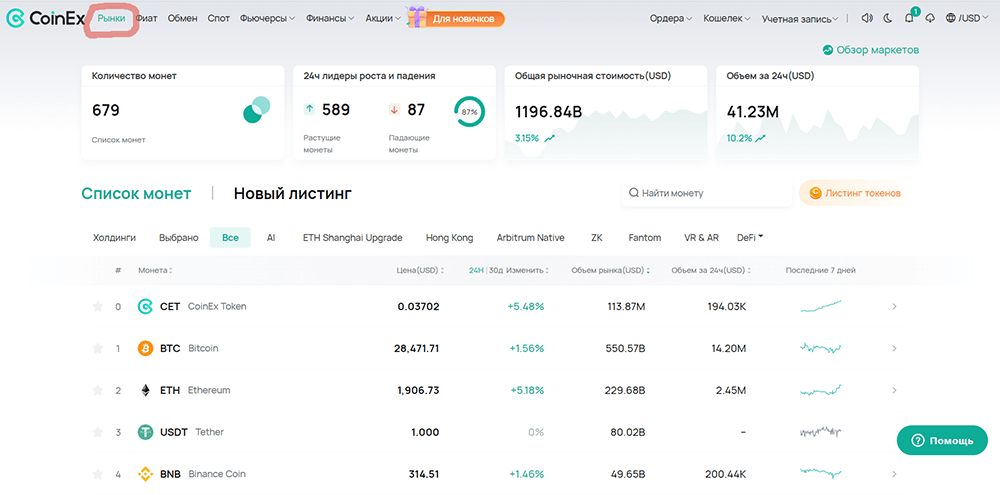Click the Bitcoin orange logo icon
The height and width of the screenshot is (495, 1000).
(x=145, y=348)
